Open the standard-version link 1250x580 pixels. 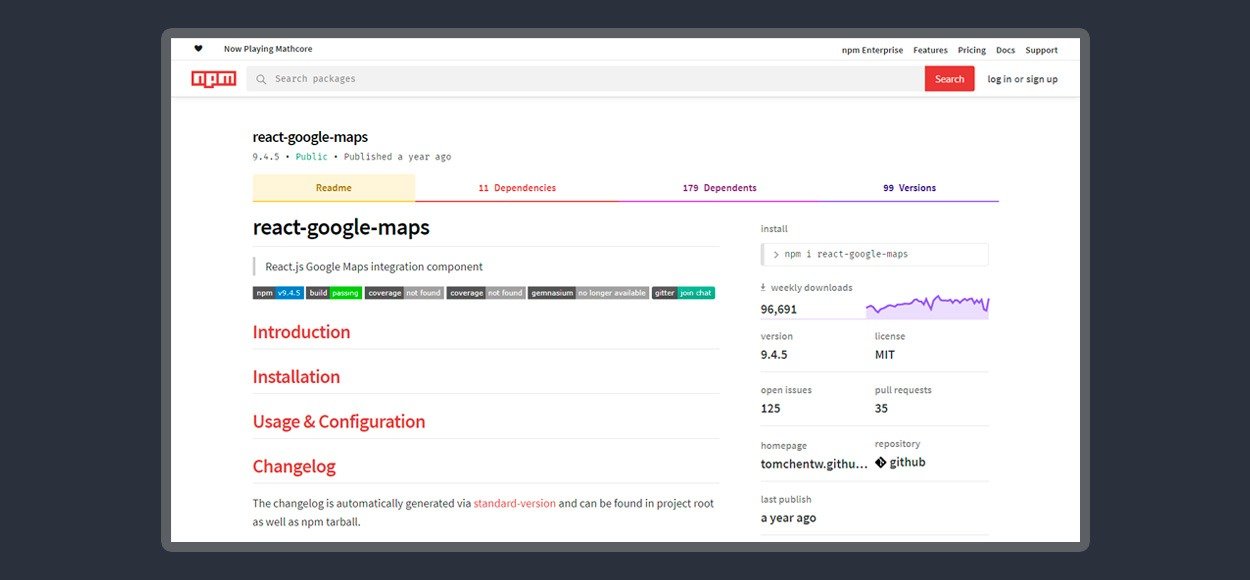(x=514, y=504)
